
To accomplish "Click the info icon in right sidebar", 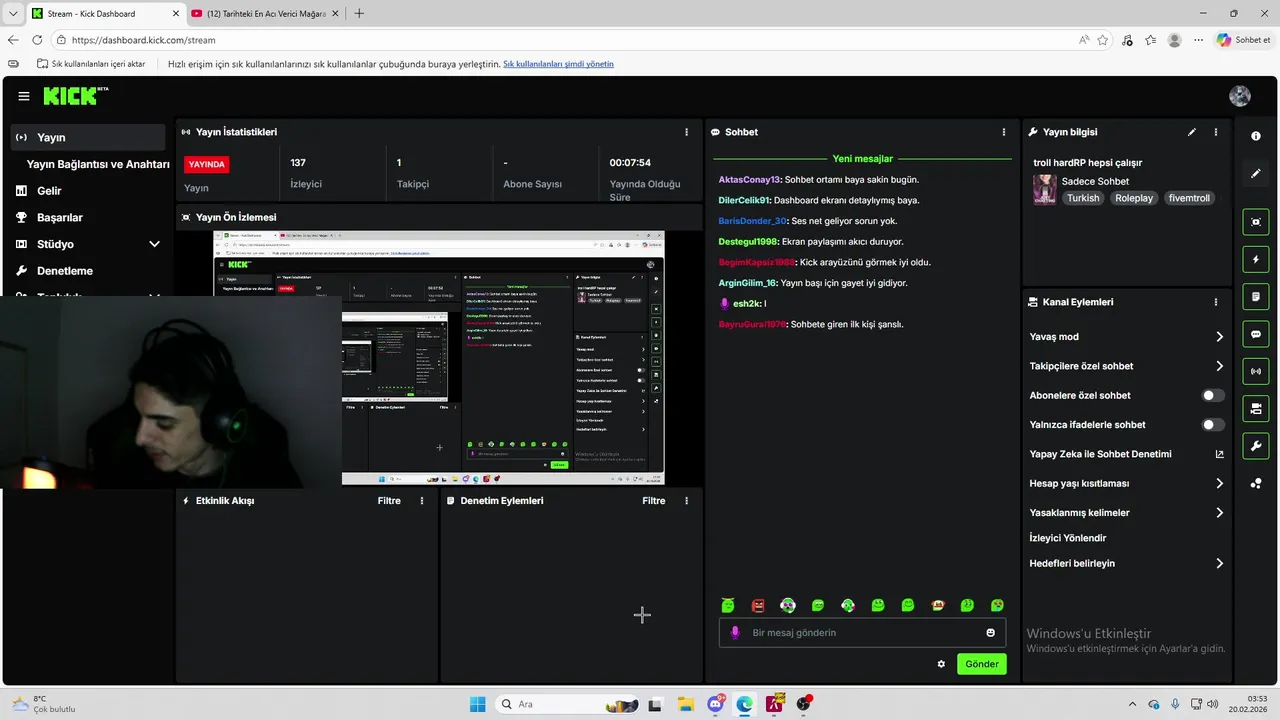I will (x=1256, y=135).
